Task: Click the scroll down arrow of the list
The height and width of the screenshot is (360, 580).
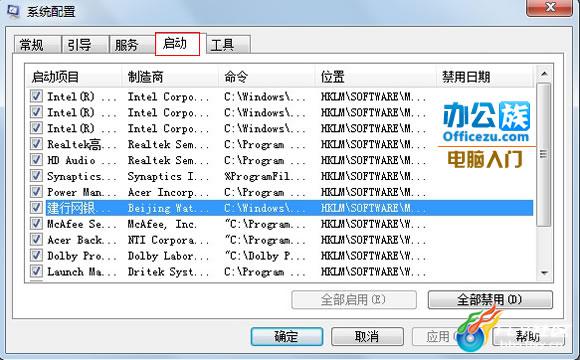Action: click(x=544, y=273)
